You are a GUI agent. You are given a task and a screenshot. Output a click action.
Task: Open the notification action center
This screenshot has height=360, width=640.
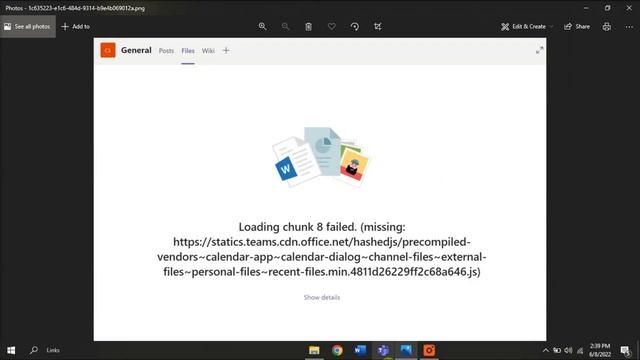625,350
